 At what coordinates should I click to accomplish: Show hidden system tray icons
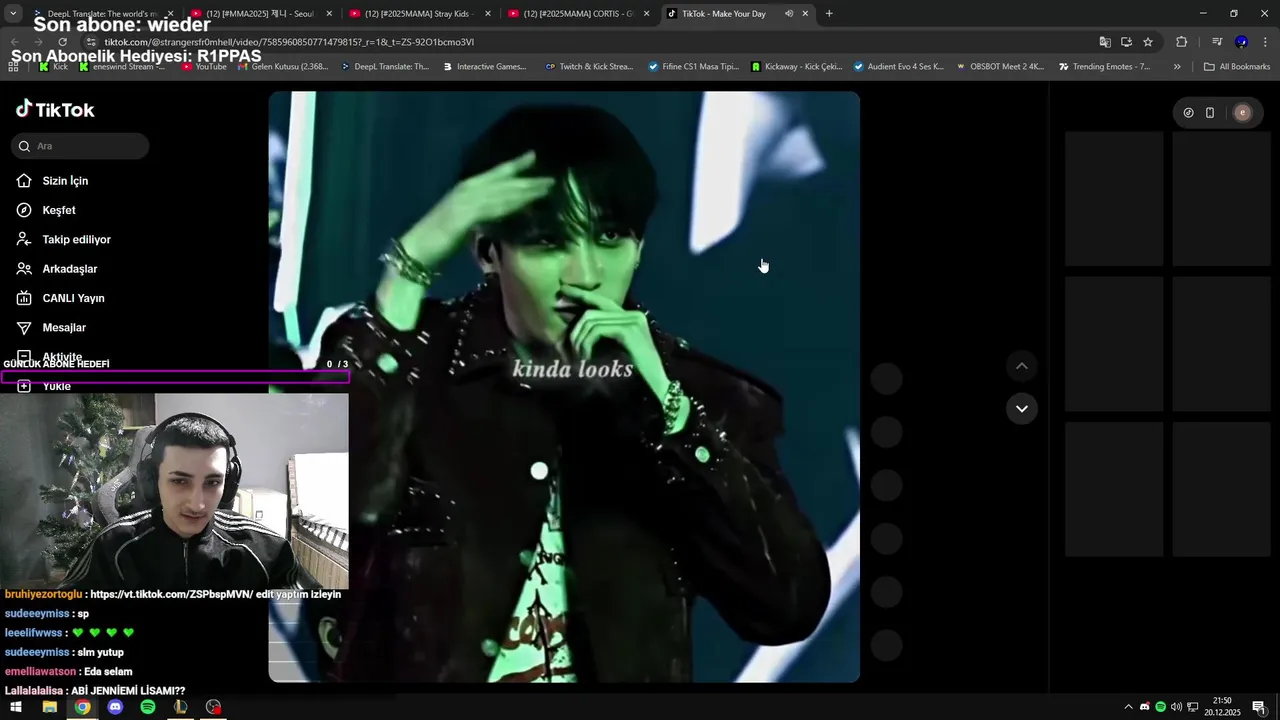point(1129,707)
